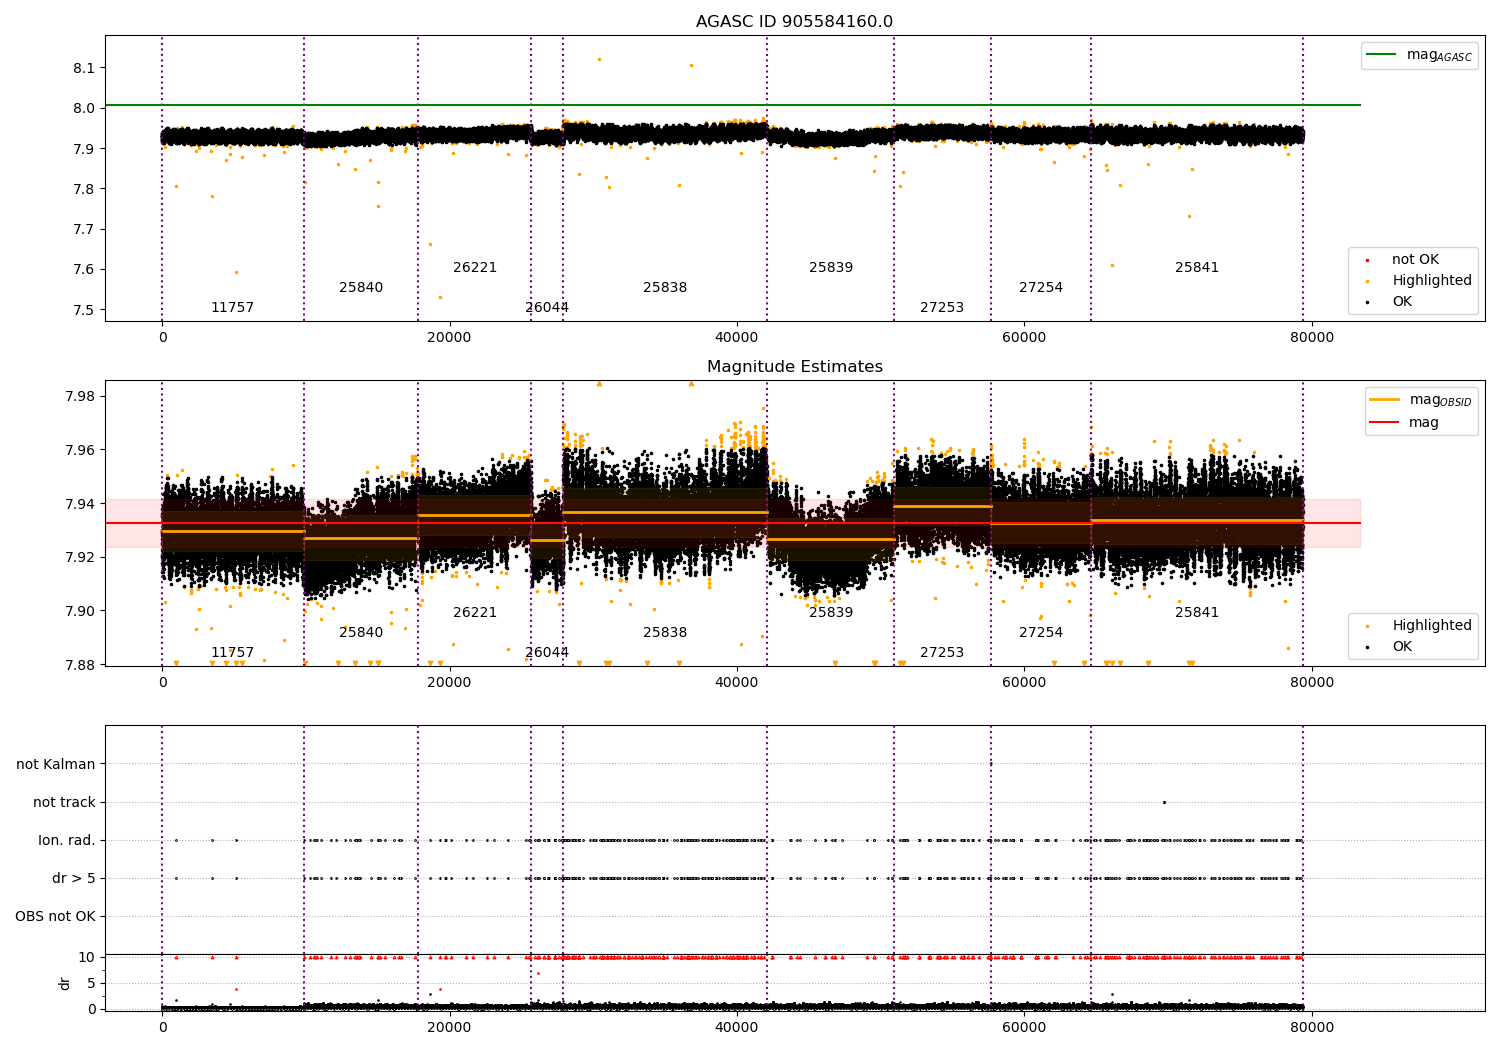Click obsid label 25840 in the Magnitude Estimates plot
Image resolution: width=1500 pixels, height=1050 pixels.
361,632
